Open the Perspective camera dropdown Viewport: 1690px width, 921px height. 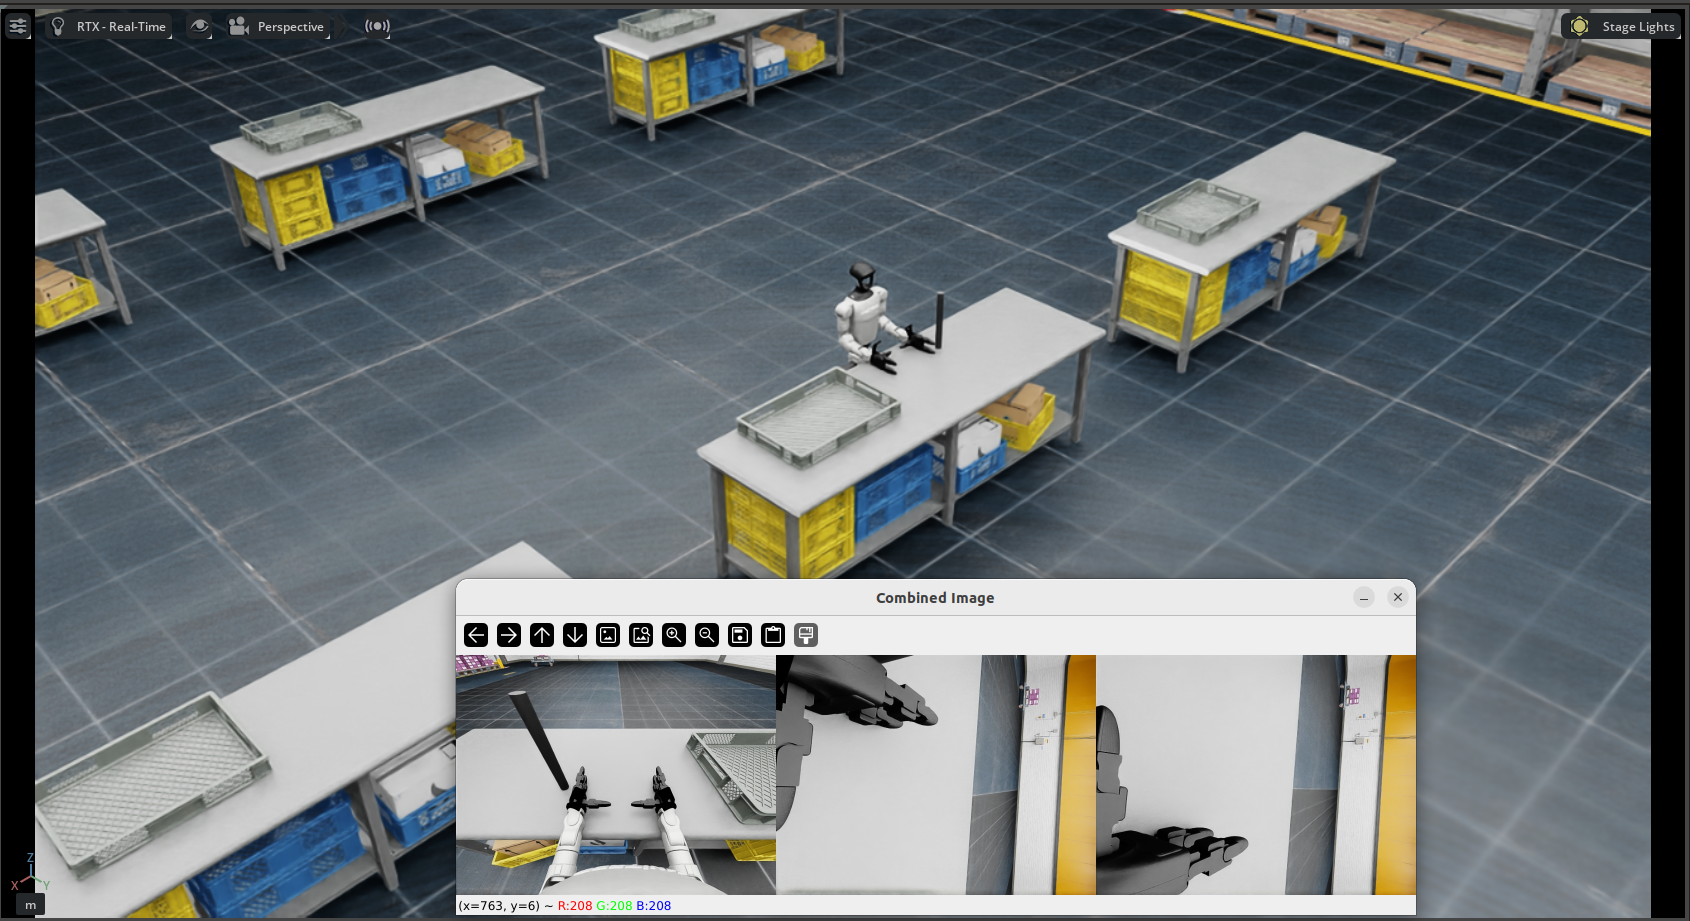point(277,27)
